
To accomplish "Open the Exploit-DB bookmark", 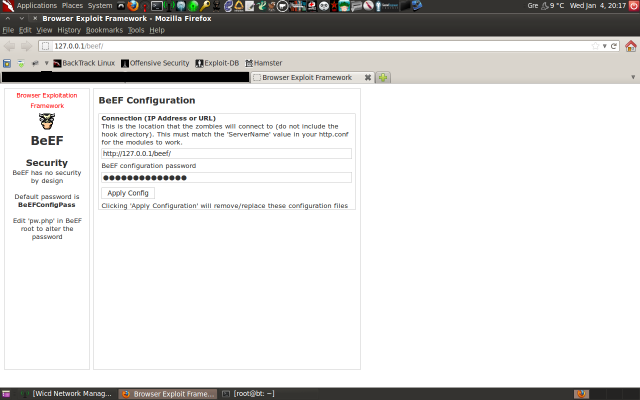I will (x=218, y=63).
